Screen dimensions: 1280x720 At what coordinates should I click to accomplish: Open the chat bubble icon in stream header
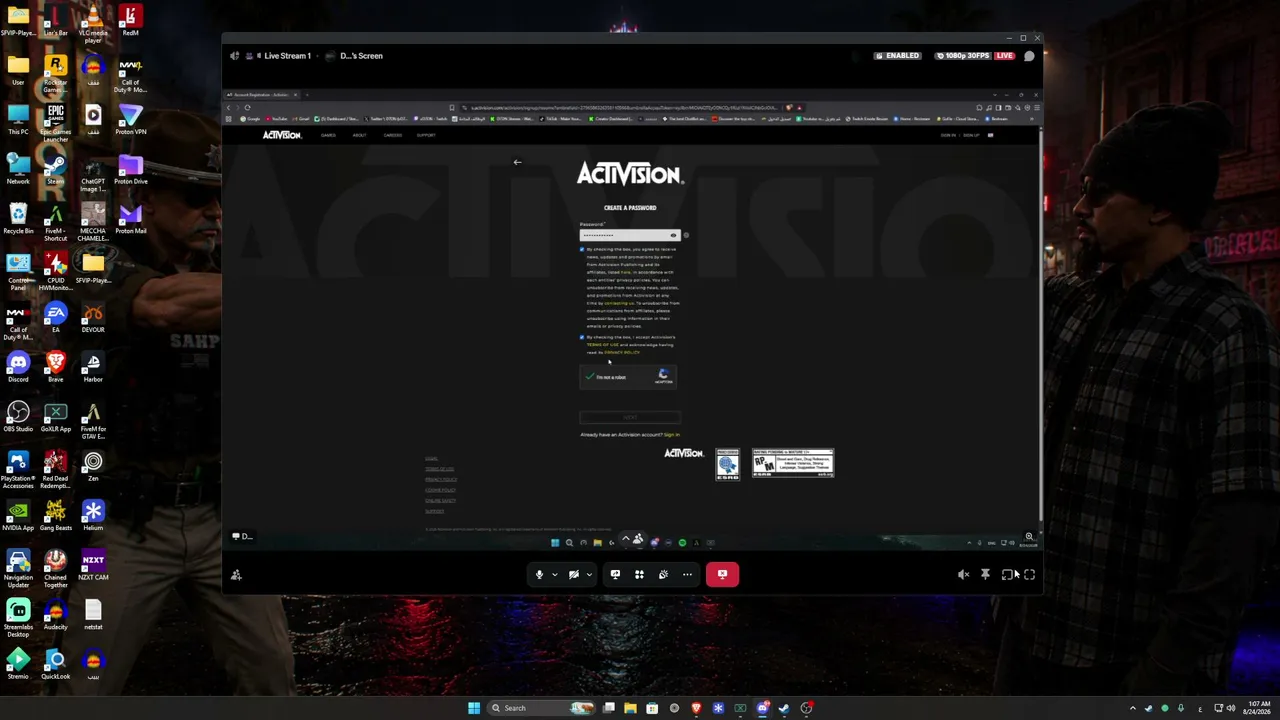click(1029, 56)
